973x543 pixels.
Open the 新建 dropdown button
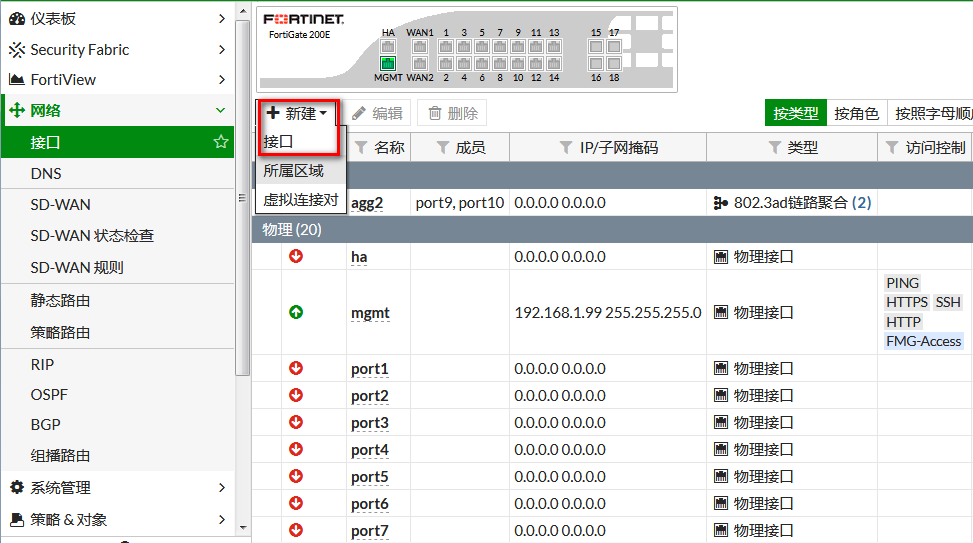297,113
